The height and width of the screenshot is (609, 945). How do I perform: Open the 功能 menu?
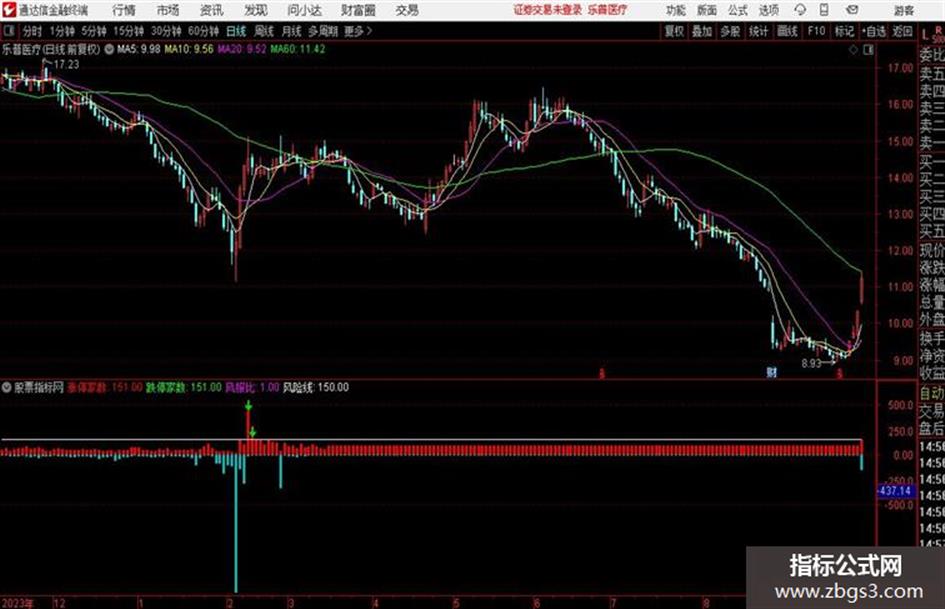pyautogui.click(x=676, y=10)
